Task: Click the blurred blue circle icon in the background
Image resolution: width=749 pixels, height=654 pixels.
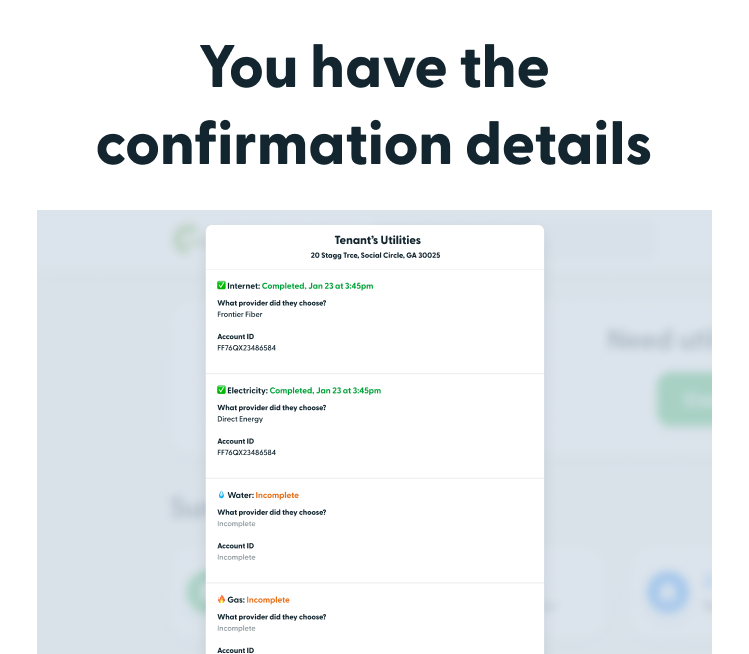Action: coord(668,591)
